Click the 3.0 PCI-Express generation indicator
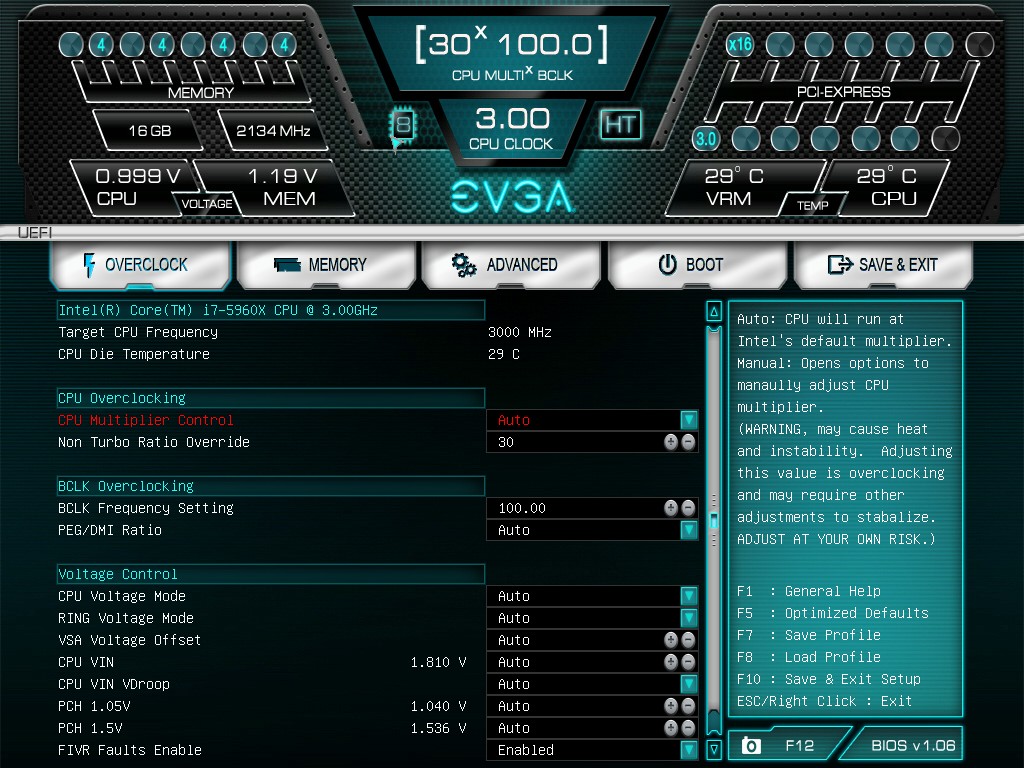The height and width of the screenshot is (768, 1024). (x=705, y=138)
